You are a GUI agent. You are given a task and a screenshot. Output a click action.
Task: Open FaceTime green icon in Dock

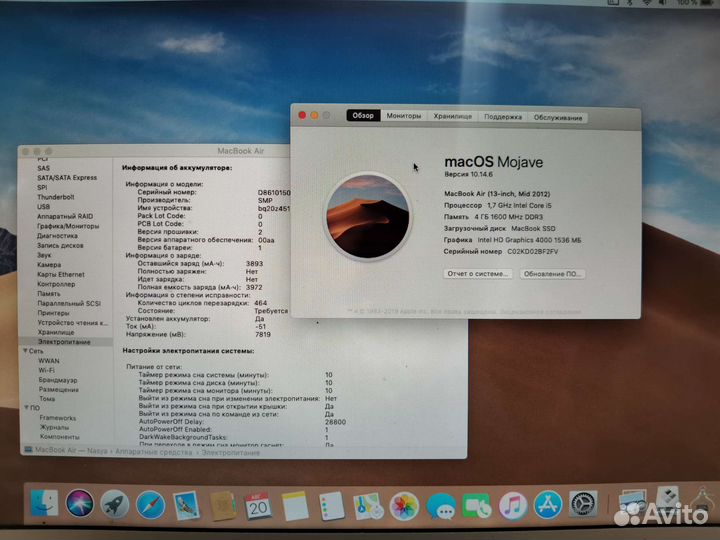[476, 506]
